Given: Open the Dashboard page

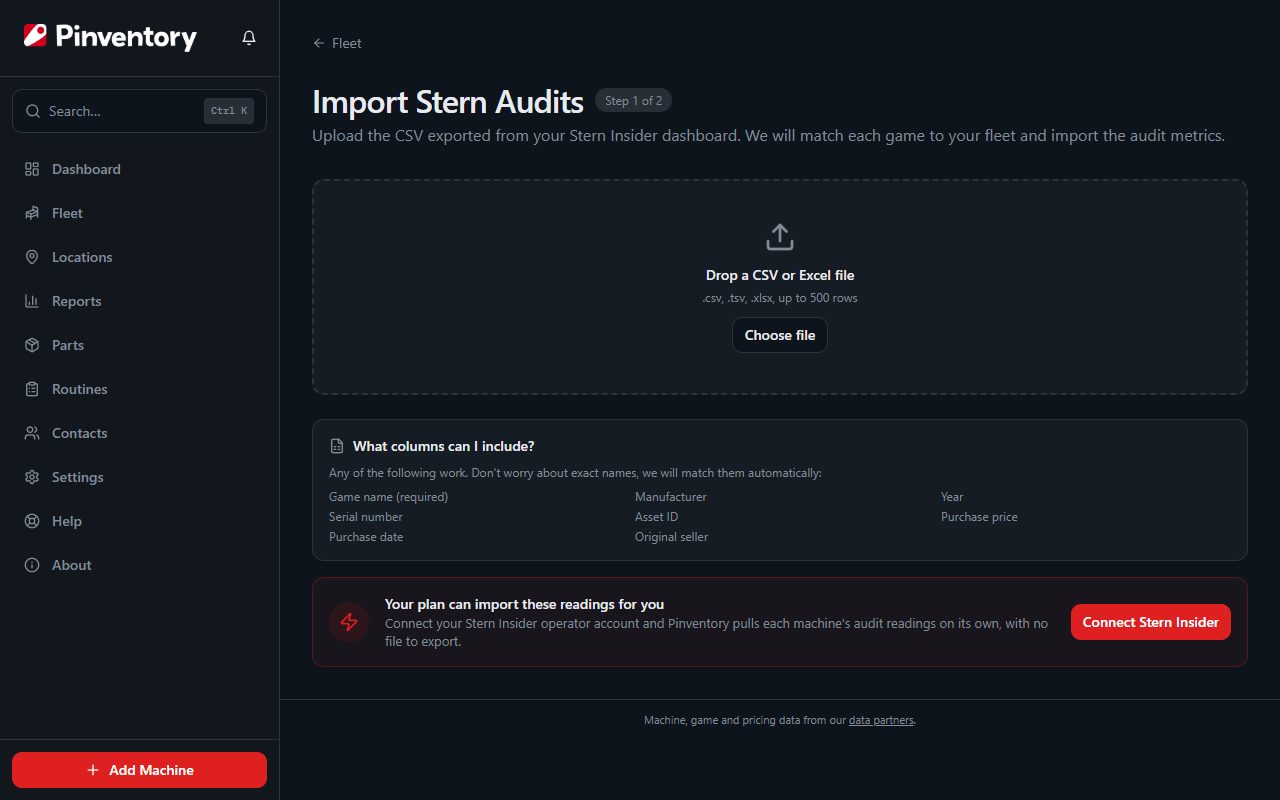Looking at the screenshot, I should (x=140, y=169).
